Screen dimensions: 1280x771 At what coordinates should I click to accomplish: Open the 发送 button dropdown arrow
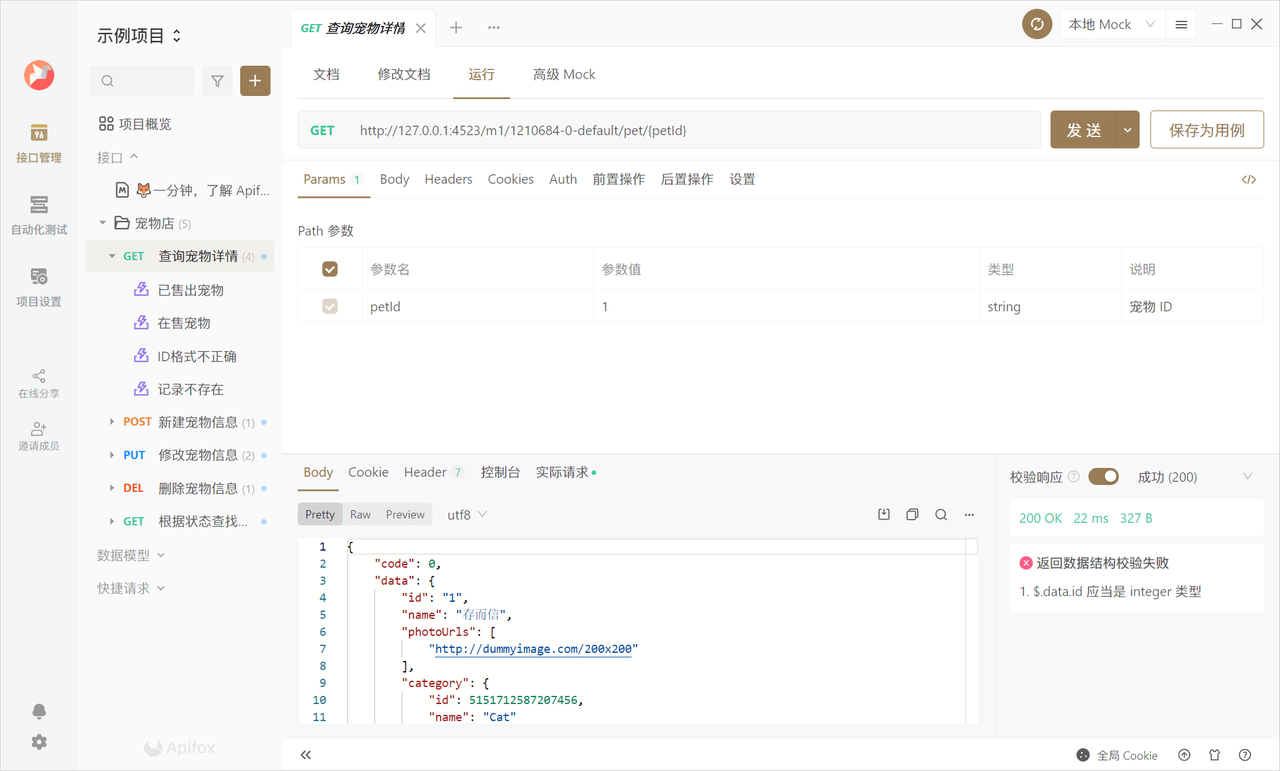click(1128, 130)
